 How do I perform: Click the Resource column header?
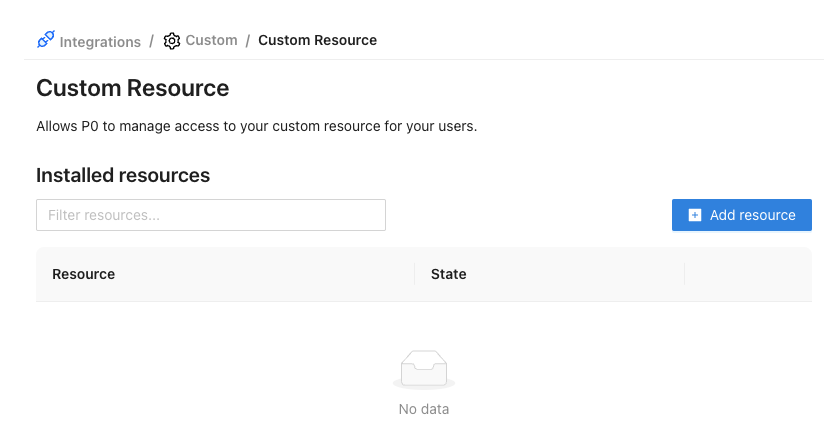coord(84,274)
